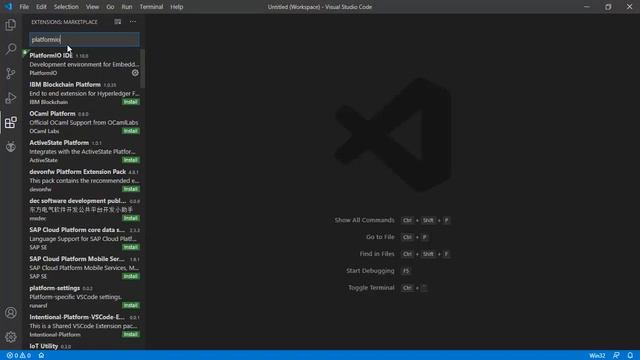
Task: Open the Run menu
Action: pyautogui.click(x=127, y=7)
